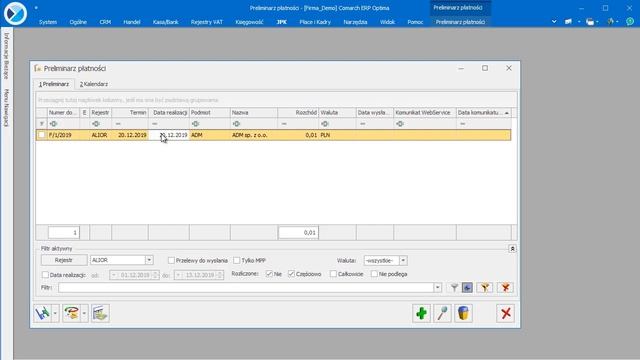Open the settle payments button dropdown arrow
The image size is (640, 360).
click(55, 313)
